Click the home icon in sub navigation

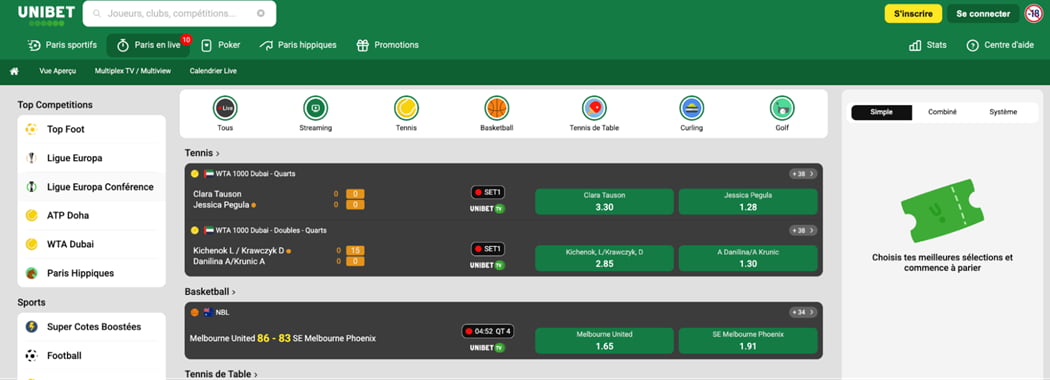(x=14, y=71)
